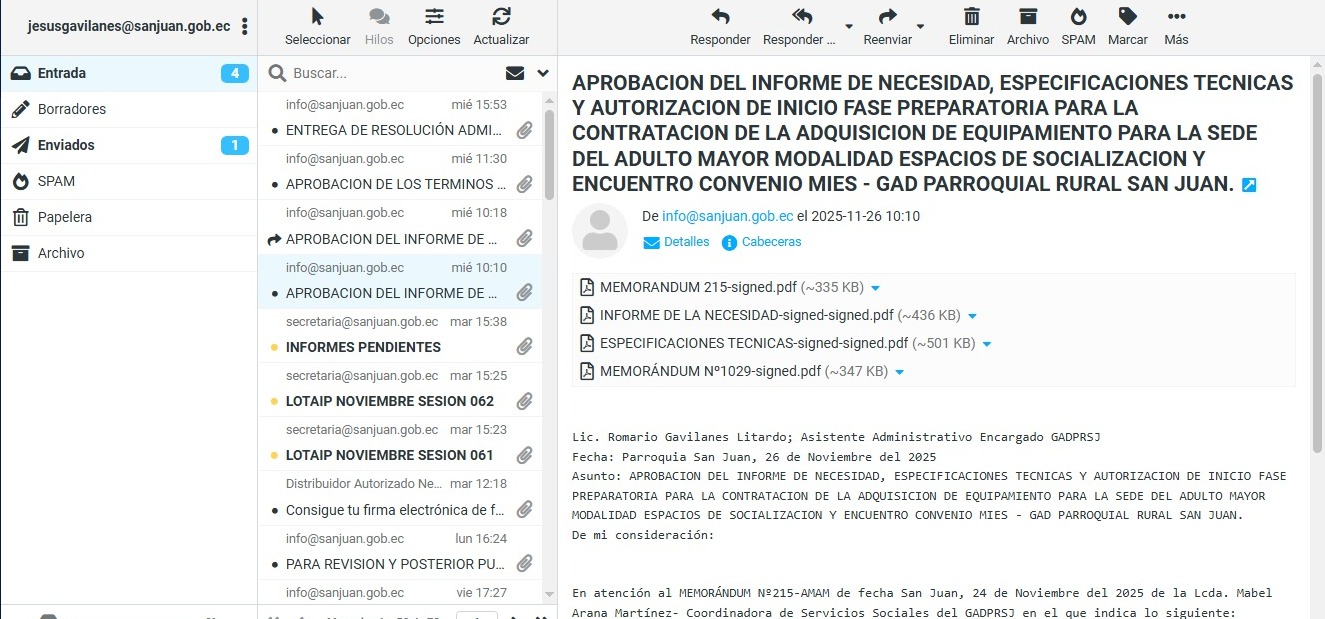Toggle the envelope mail filter in search bar
The image size is (1325, 619).
click(515, 73)
